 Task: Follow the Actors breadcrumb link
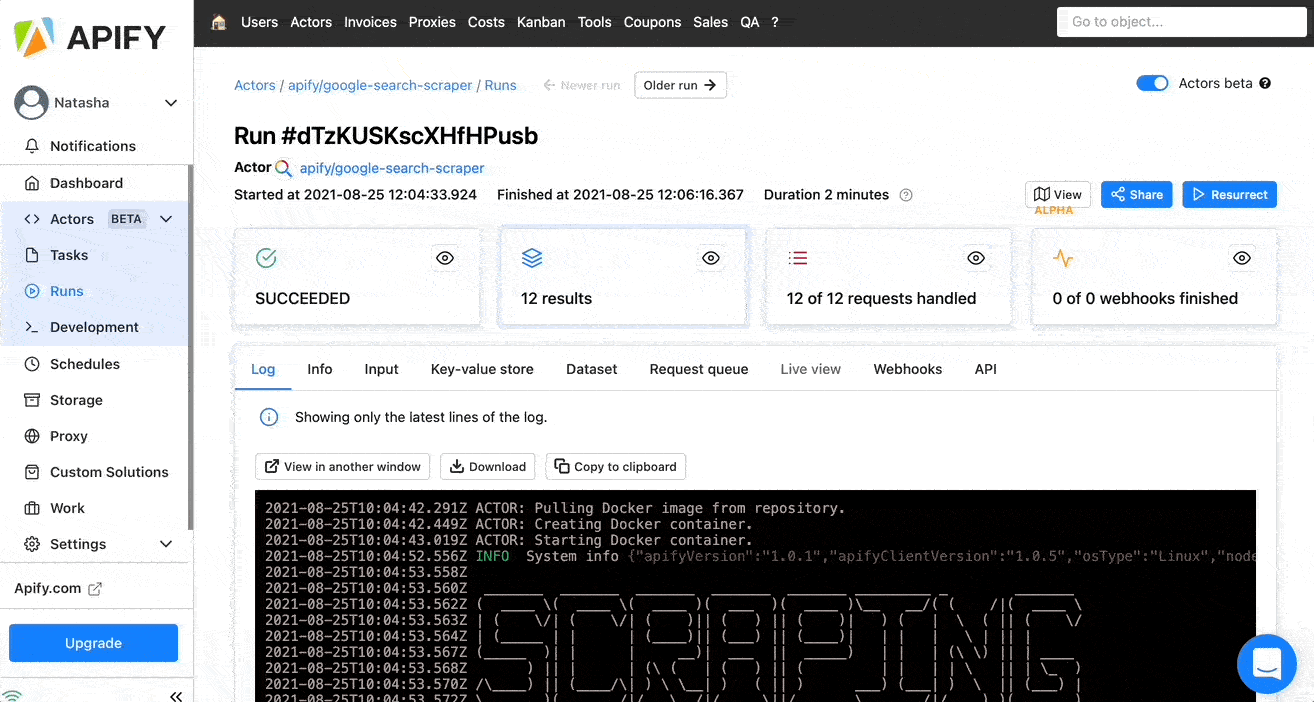(x=254, y=85)
